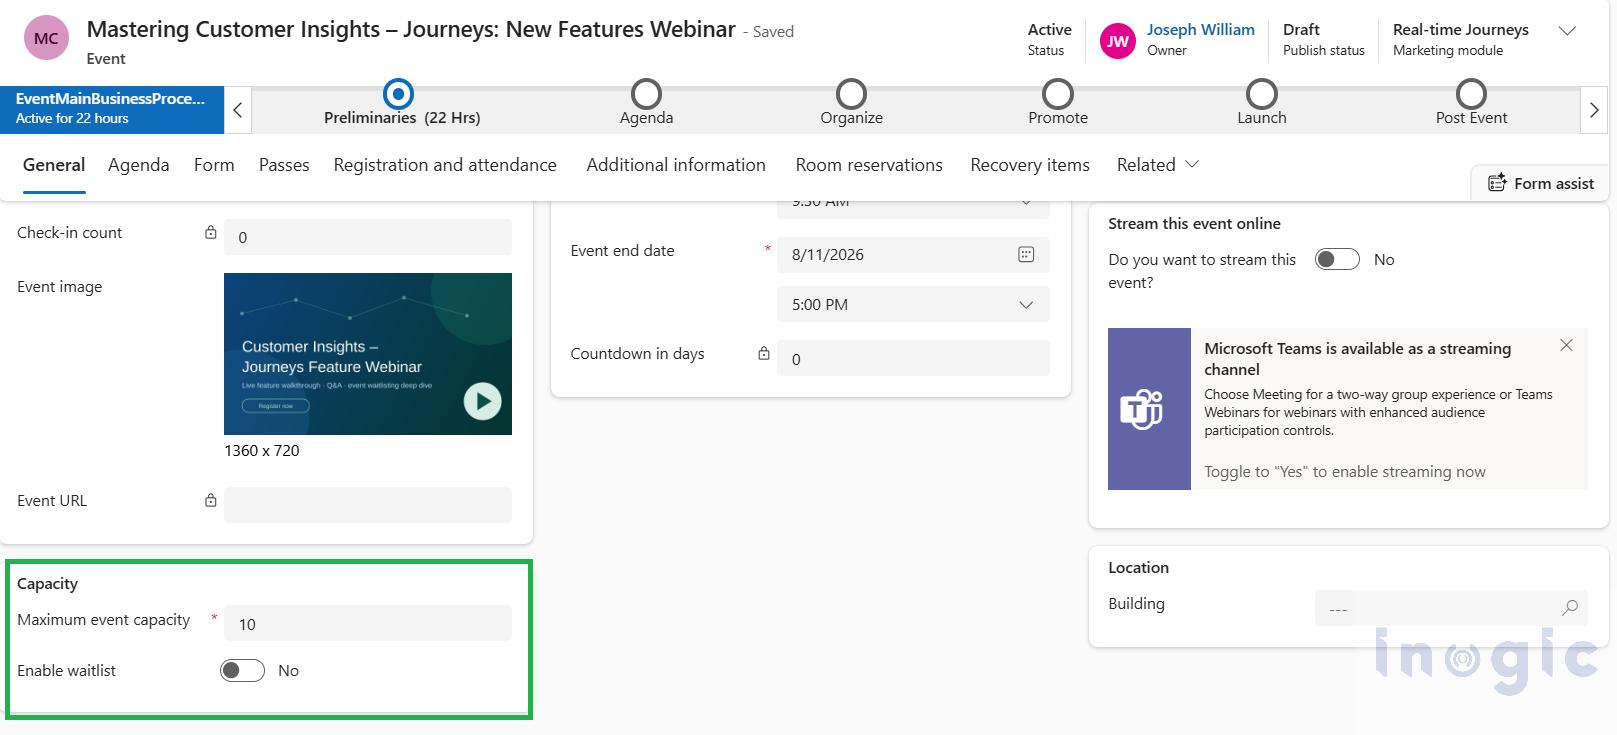Click the Check-in count field

[x=368, y=237]
